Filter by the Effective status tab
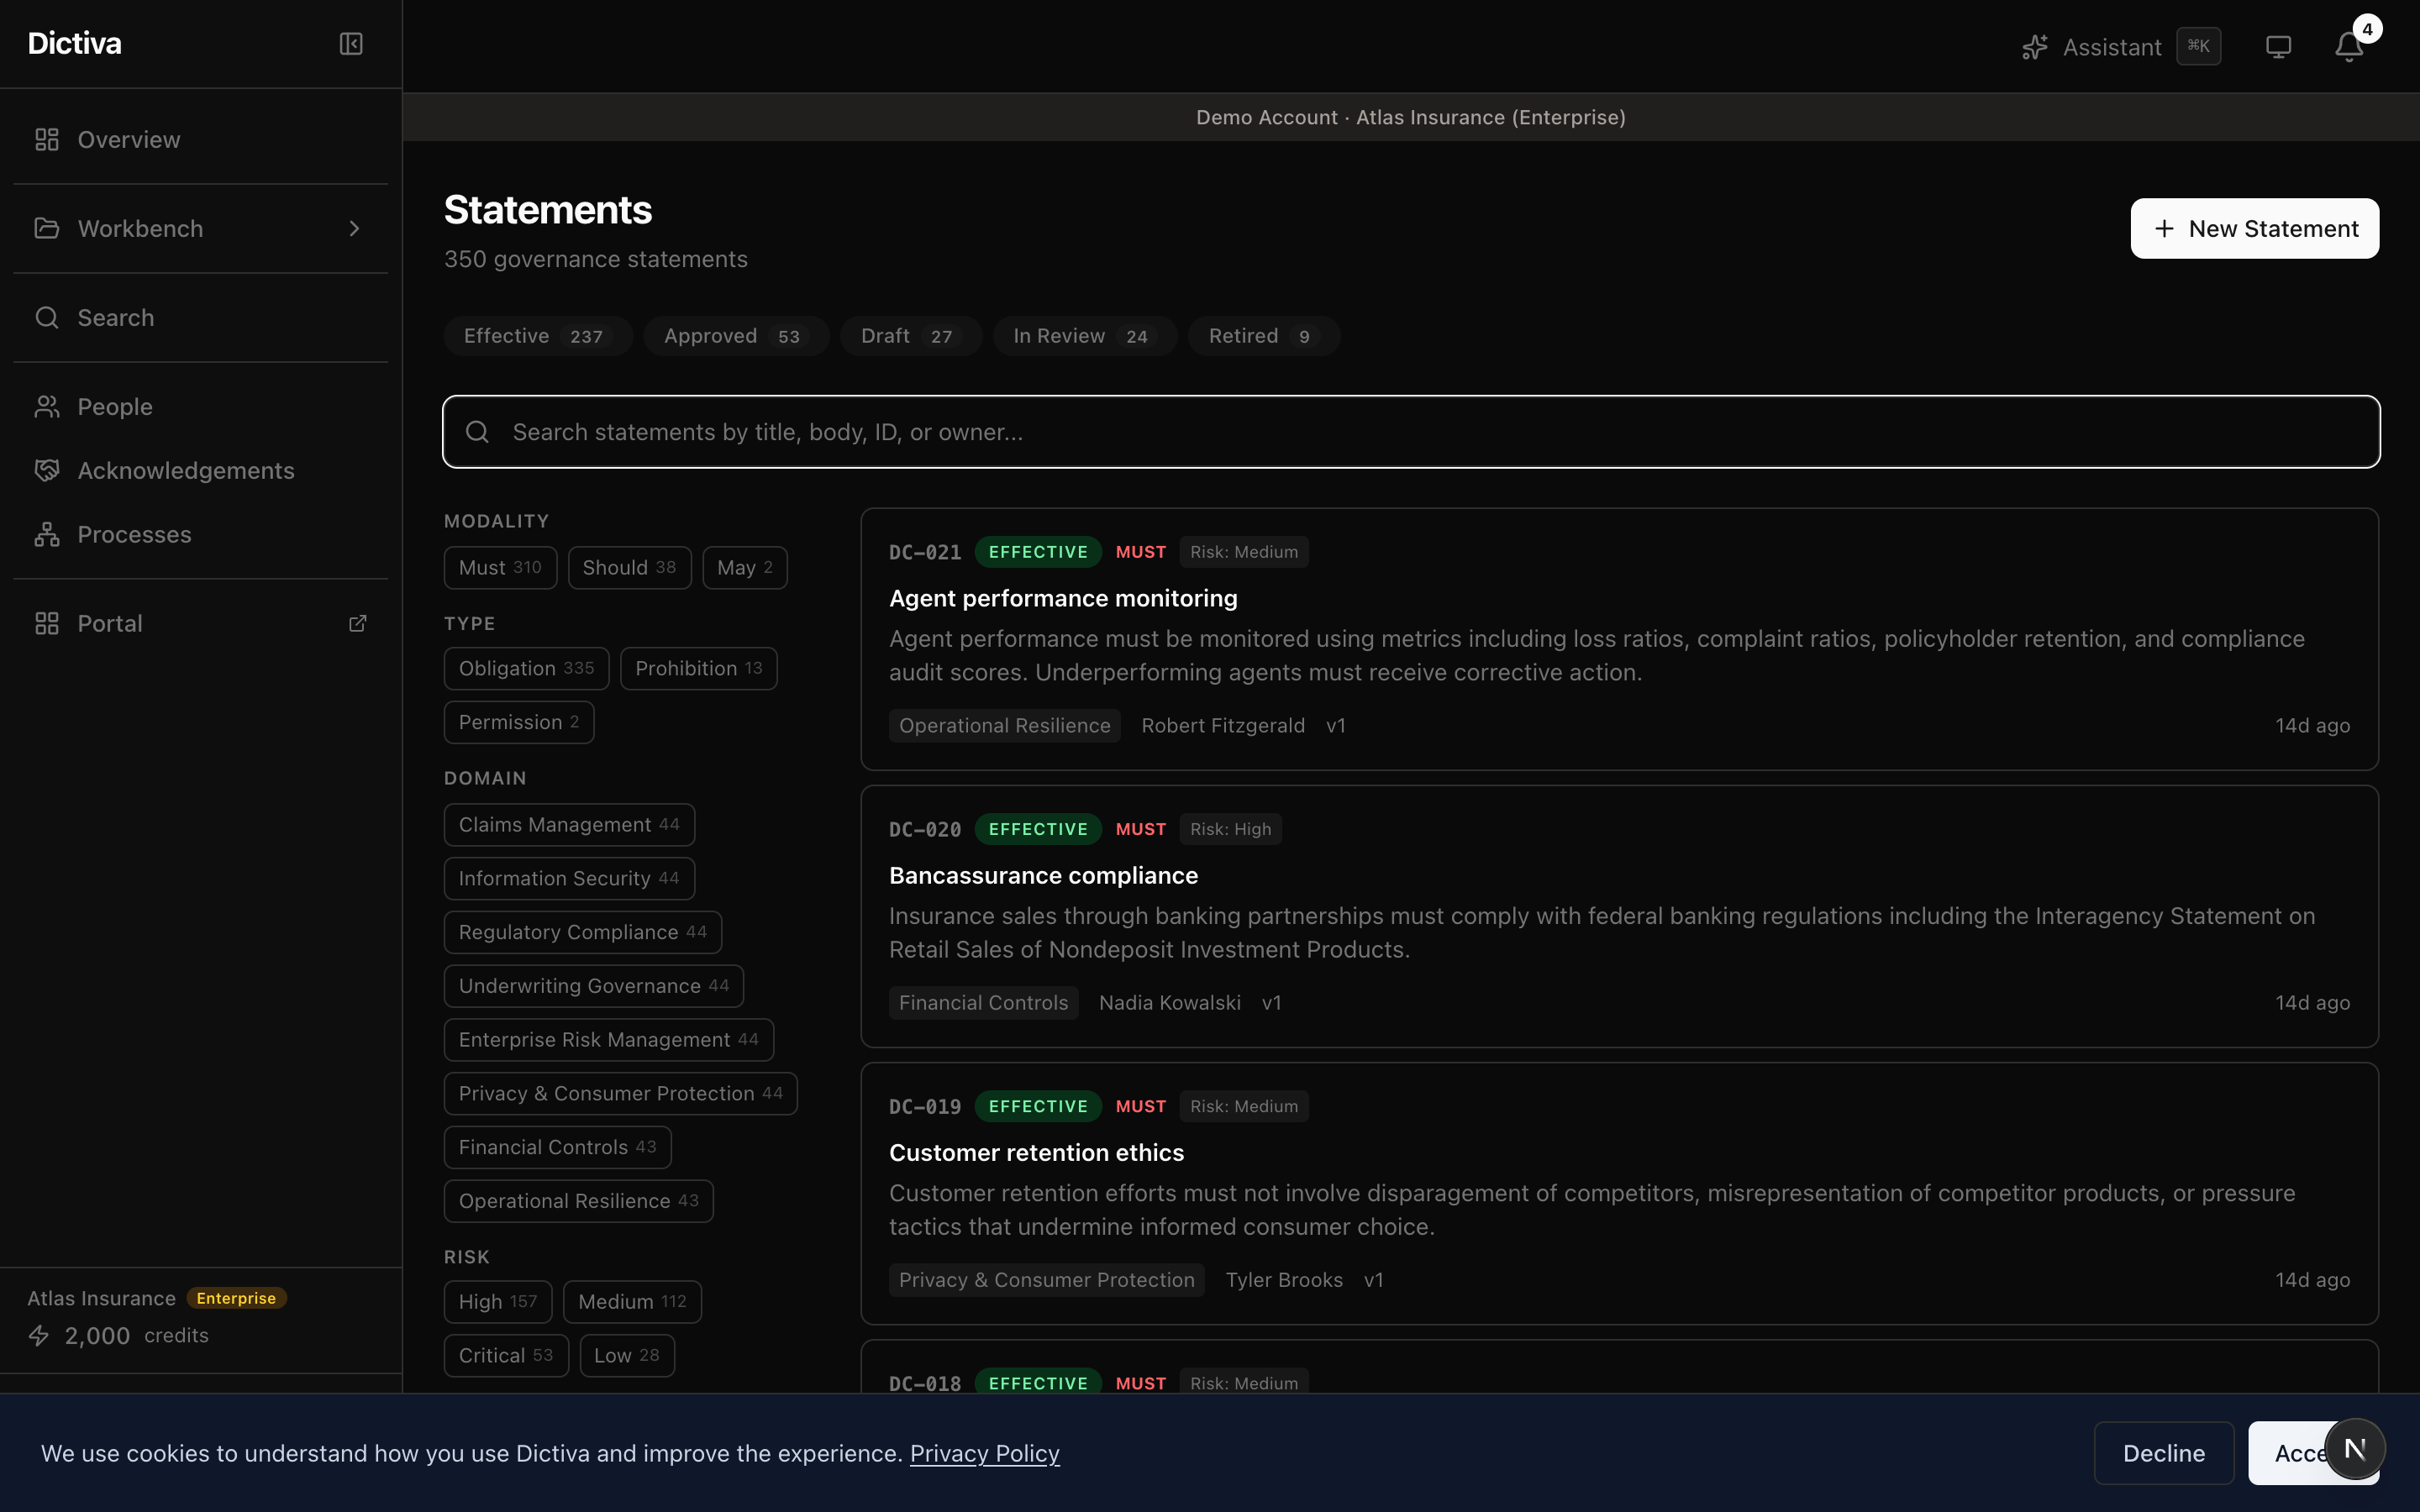2420x1512 pixels. (x=537, y=336)
